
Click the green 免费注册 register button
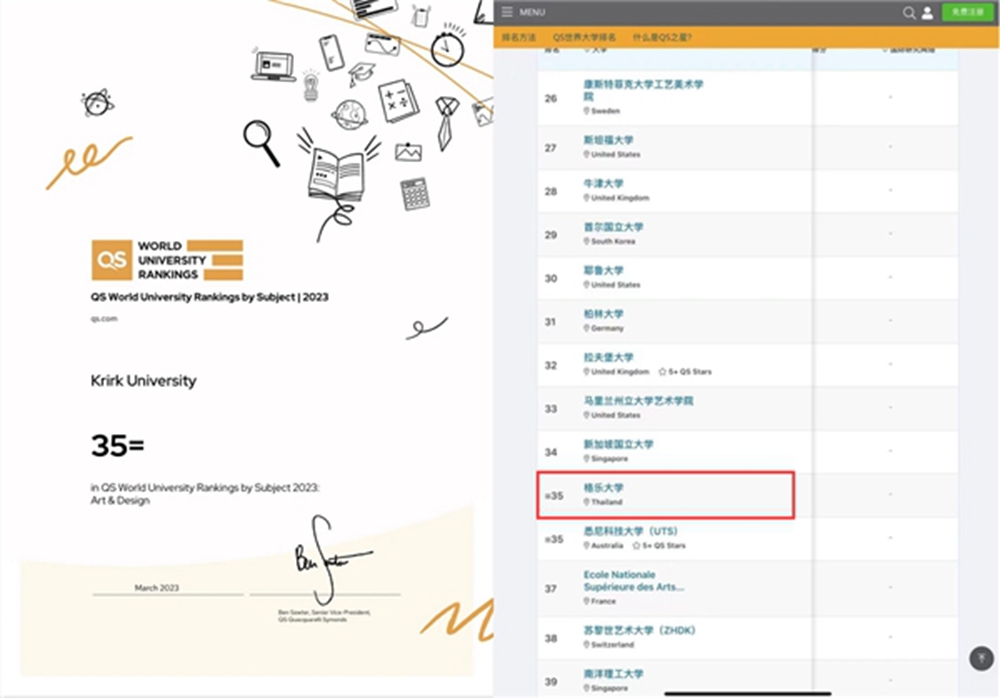click(x=967, y=13)
